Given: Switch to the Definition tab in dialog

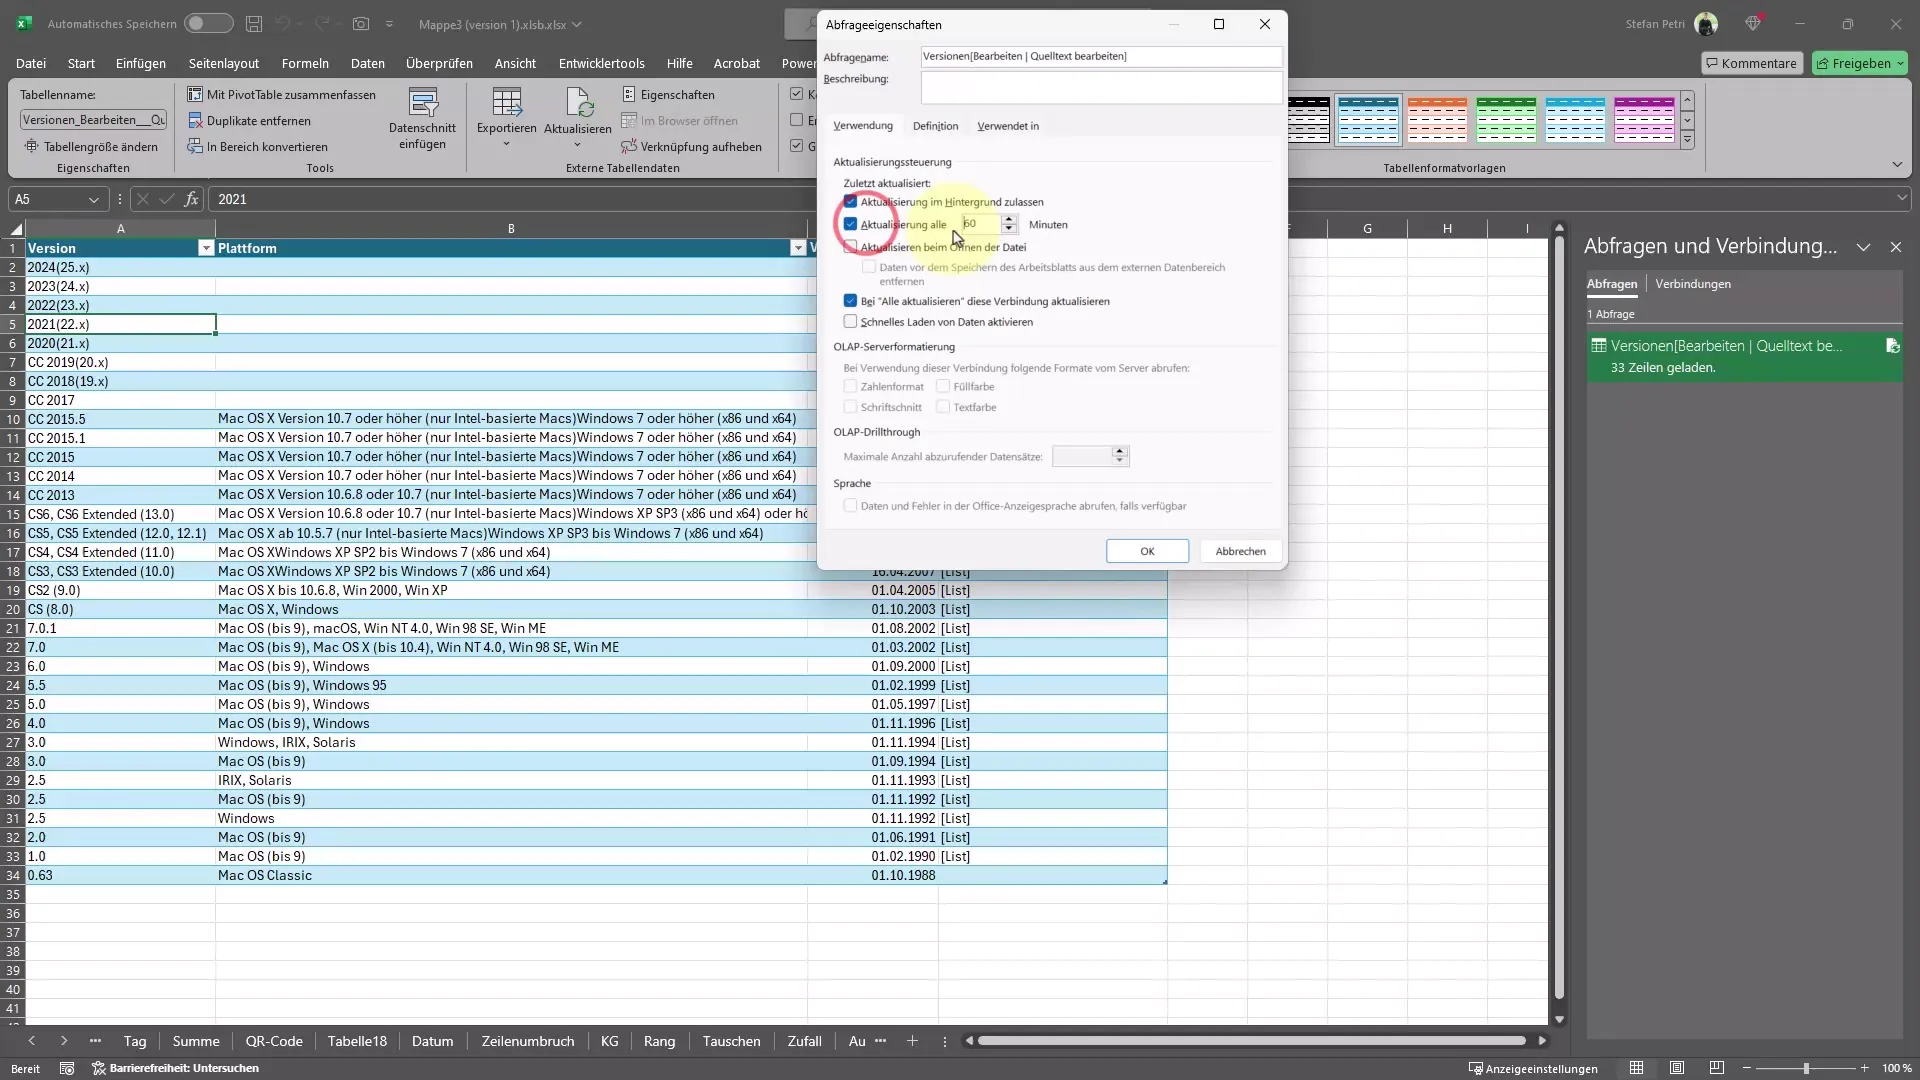Looking at the screenshot, I should point(935,126).
